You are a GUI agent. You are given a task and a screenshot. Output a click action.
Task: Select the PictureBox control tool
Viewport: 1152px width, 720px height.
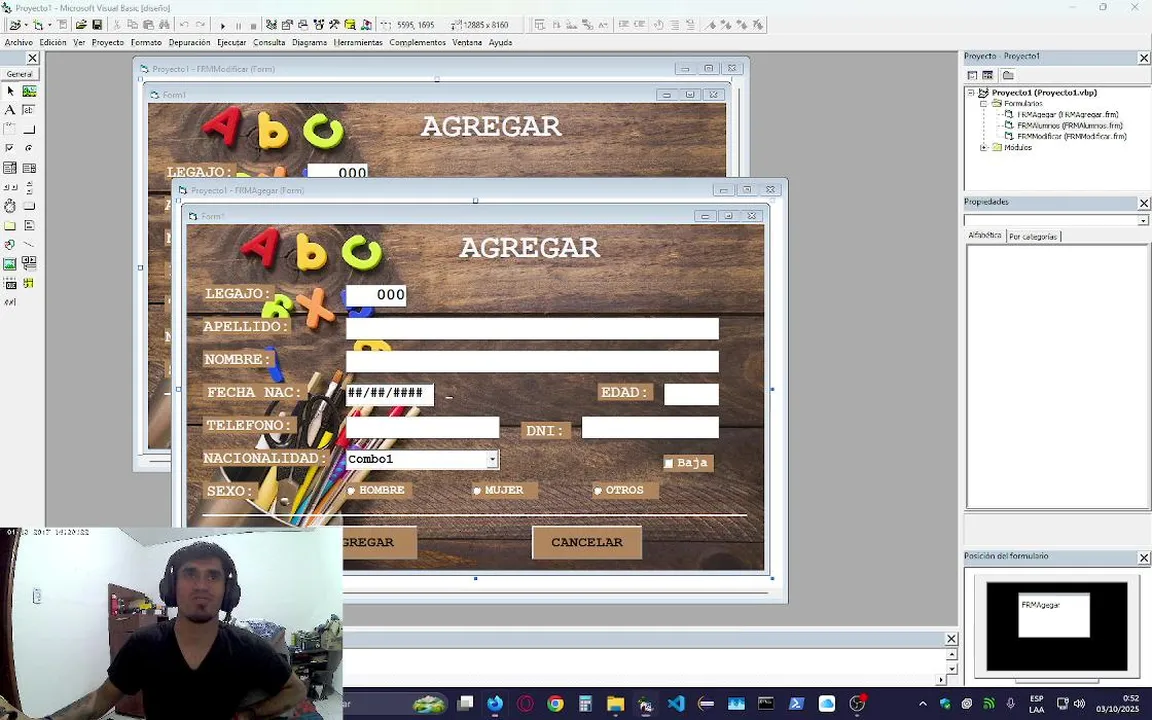(x=29, y=91)
